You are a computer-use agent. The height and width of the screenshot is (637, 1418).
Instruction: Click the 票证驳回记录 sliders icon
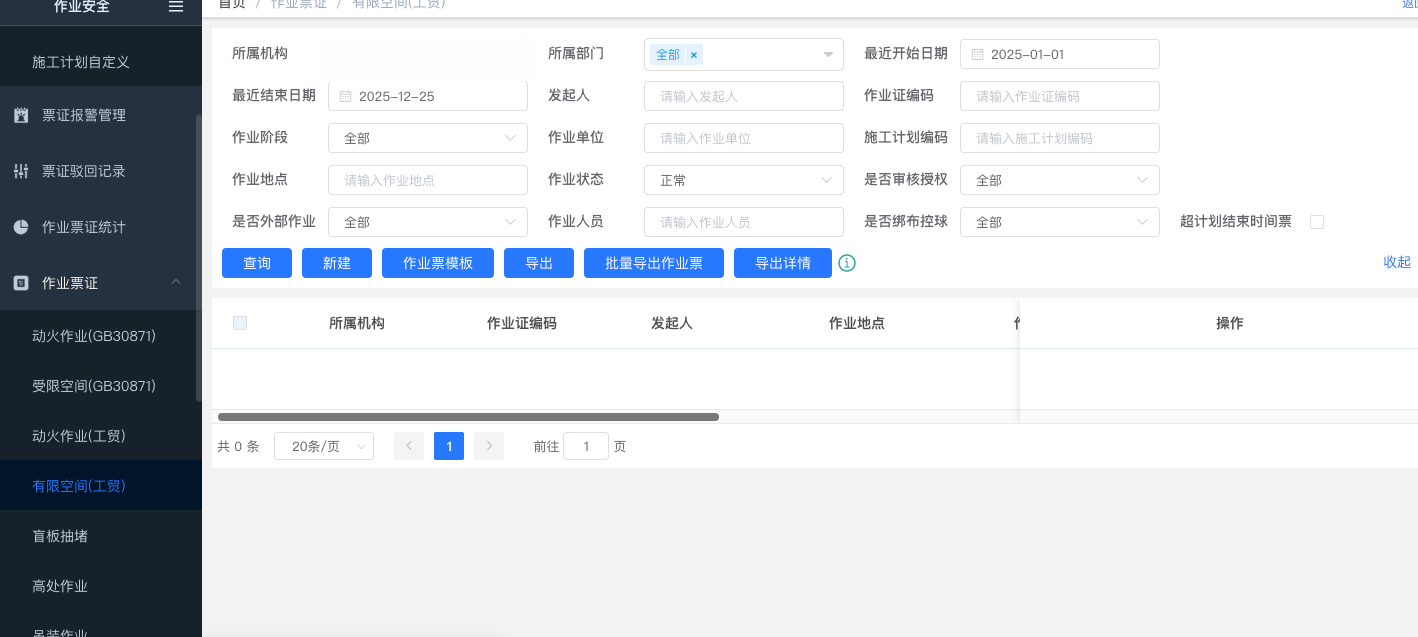pyautogui.click(x=21, y=171)
